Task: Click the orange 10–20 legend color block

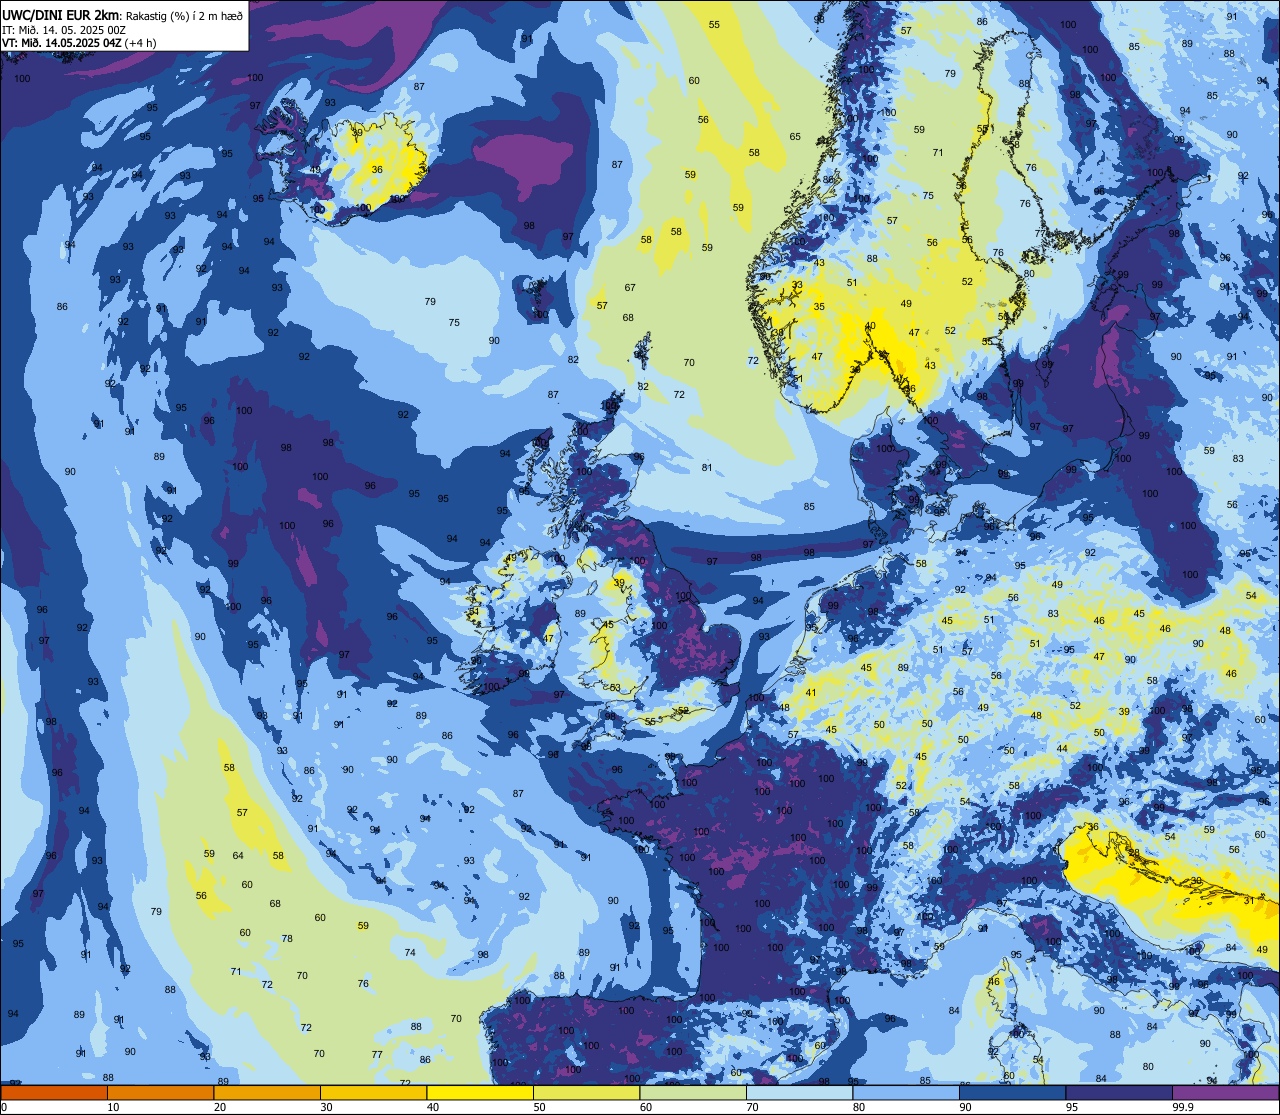Action: point(160,1092)
